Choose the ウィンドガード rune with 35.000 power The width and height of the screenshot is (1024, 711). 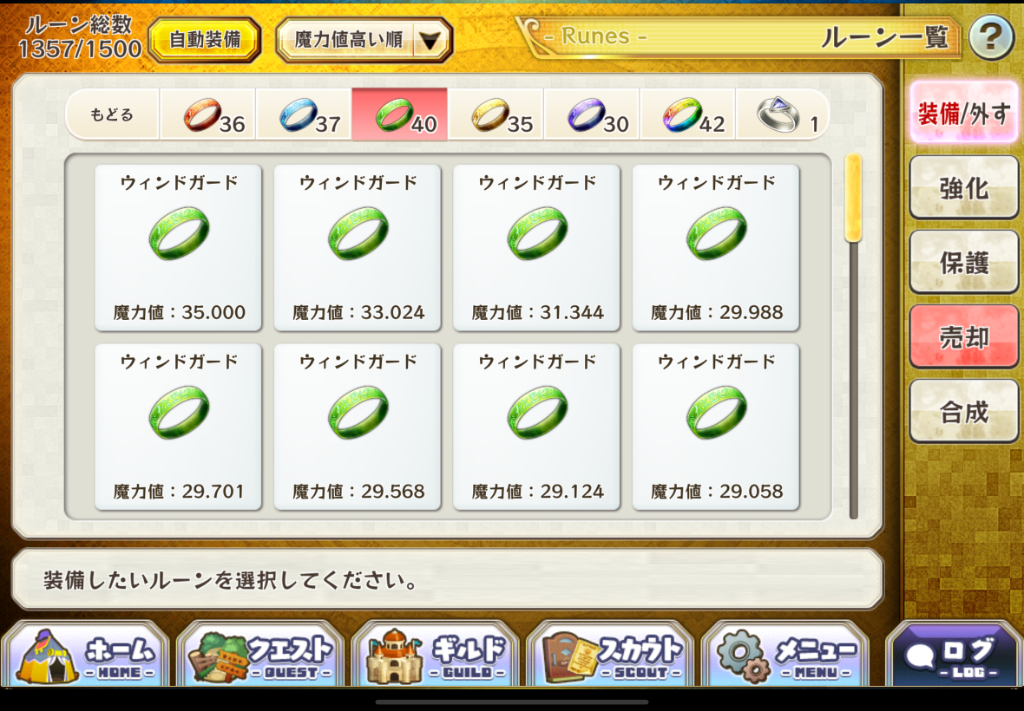coord(178,248)
